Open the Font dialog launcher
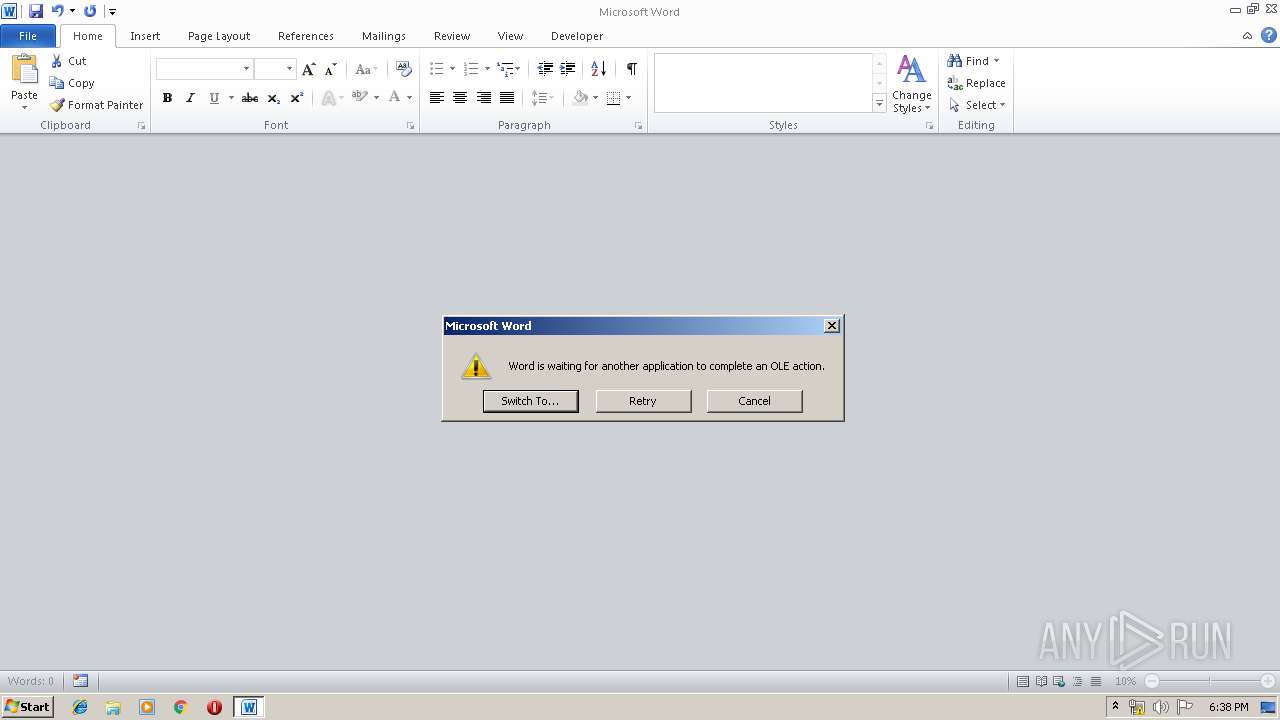1280x720 pixels. [410, 126]
